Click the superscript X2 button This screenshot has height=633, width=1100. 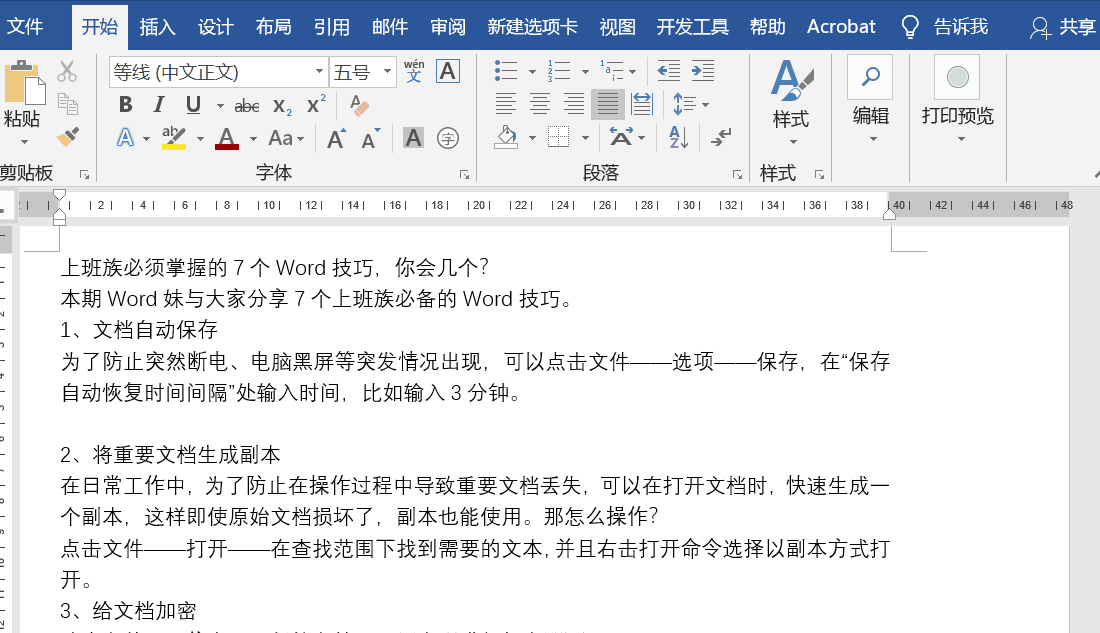point(316,105)
